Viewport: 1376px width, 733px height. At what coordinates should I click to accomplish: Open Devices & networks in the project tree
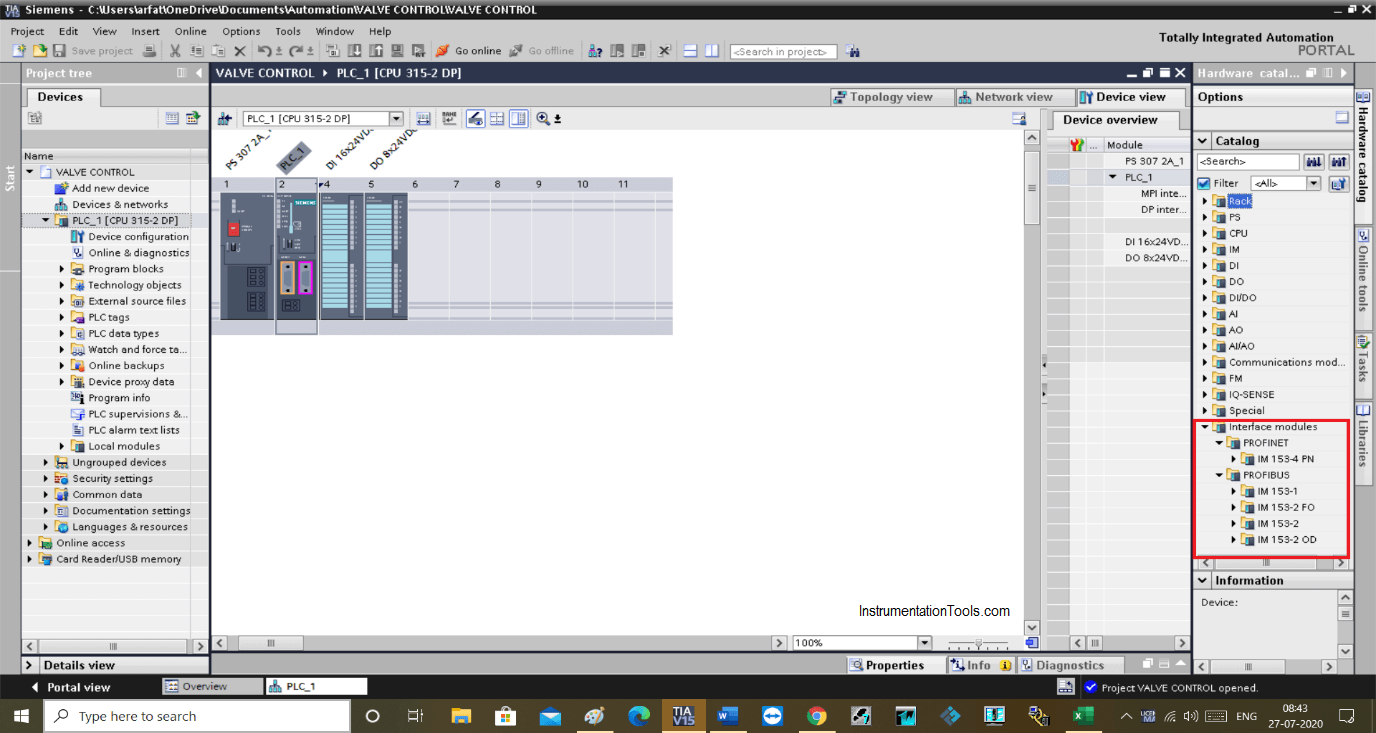click(119, 204)
